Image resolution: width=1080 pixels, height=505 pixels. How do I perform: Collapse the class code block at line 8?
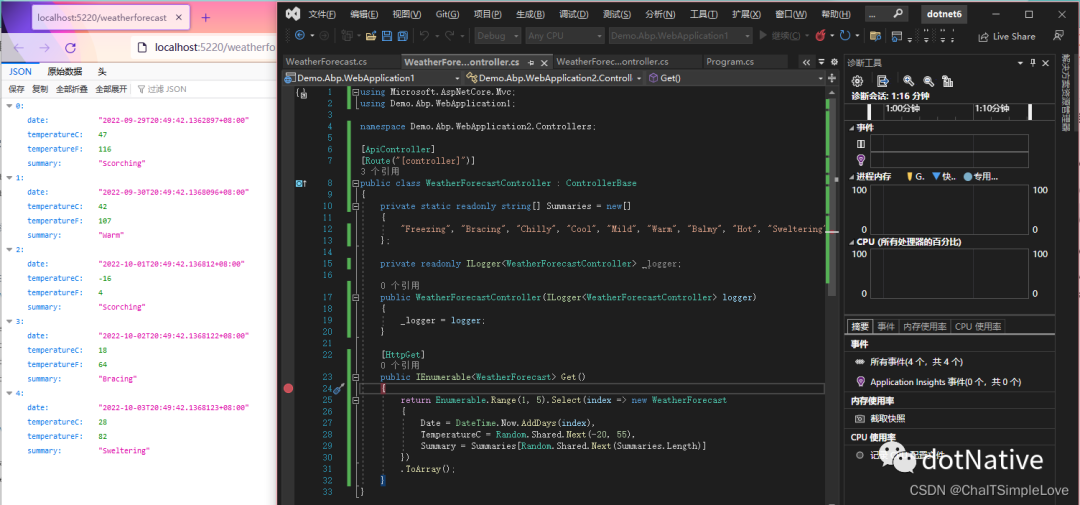355,184
